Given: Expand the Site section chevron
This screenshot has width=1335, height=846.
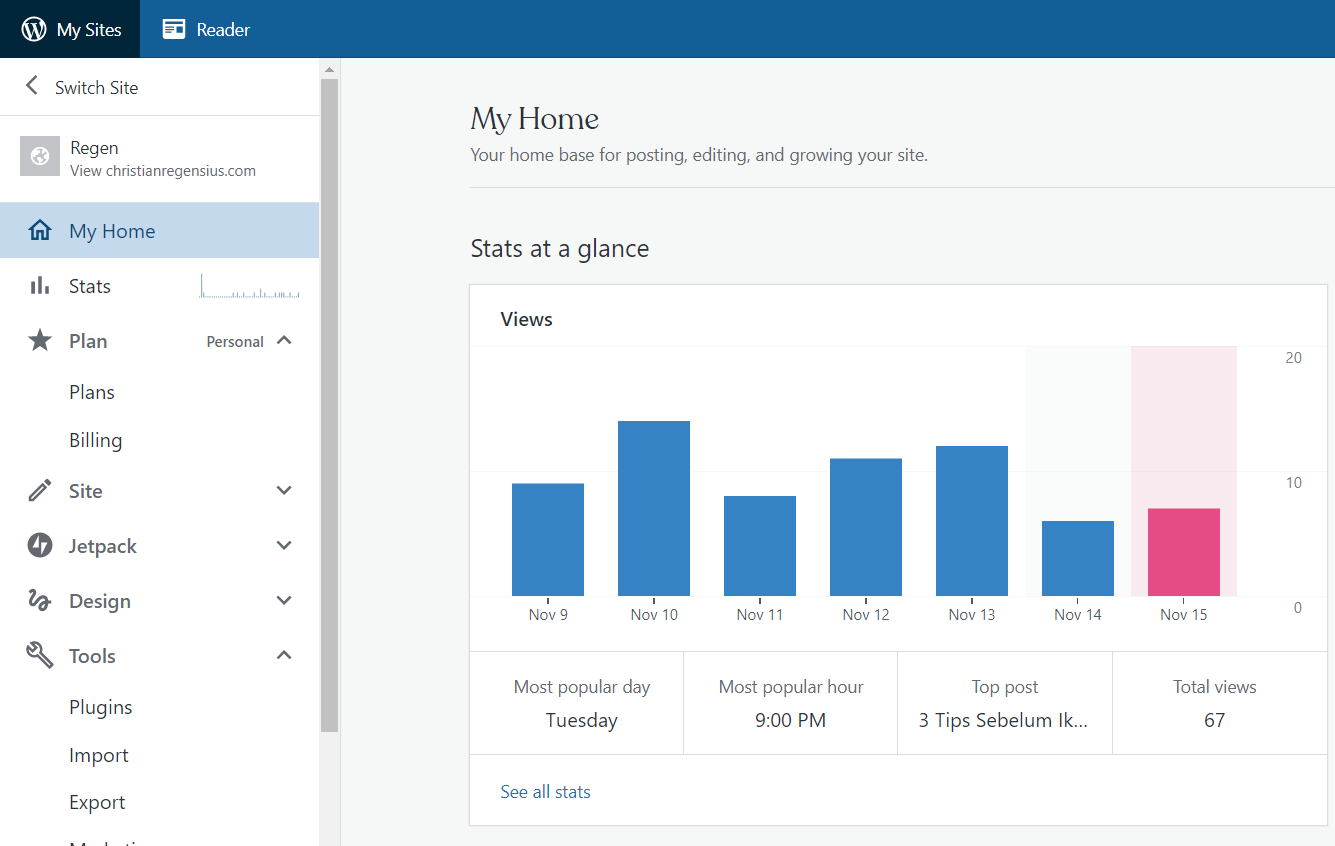Looking at the screenshot, I should click(x=284, y=491).
